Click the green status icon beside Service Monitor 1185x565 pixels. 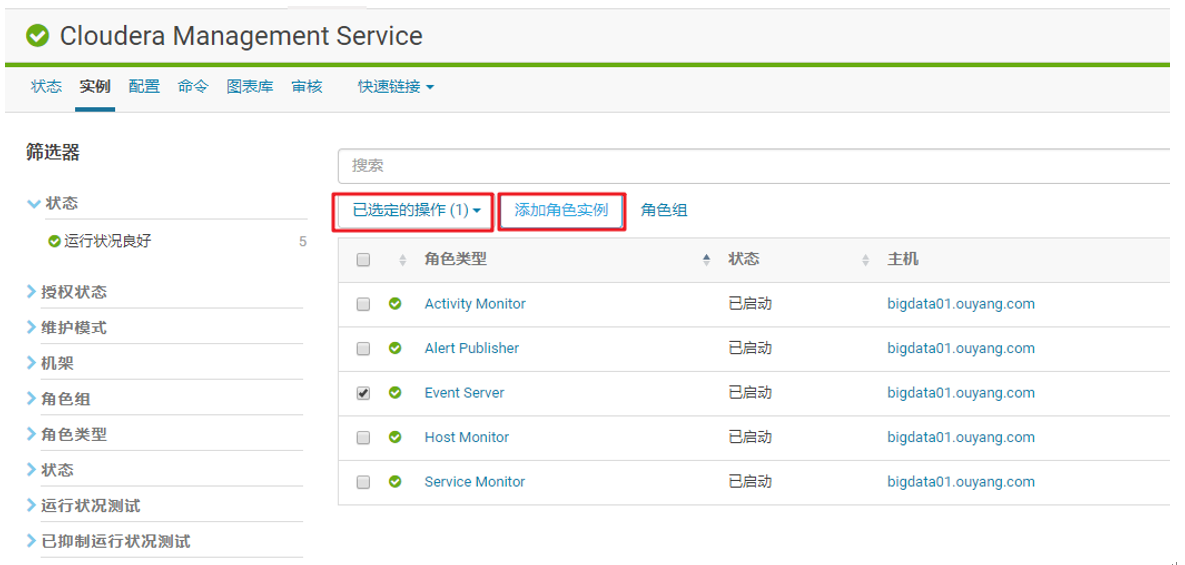coord(395,482)
